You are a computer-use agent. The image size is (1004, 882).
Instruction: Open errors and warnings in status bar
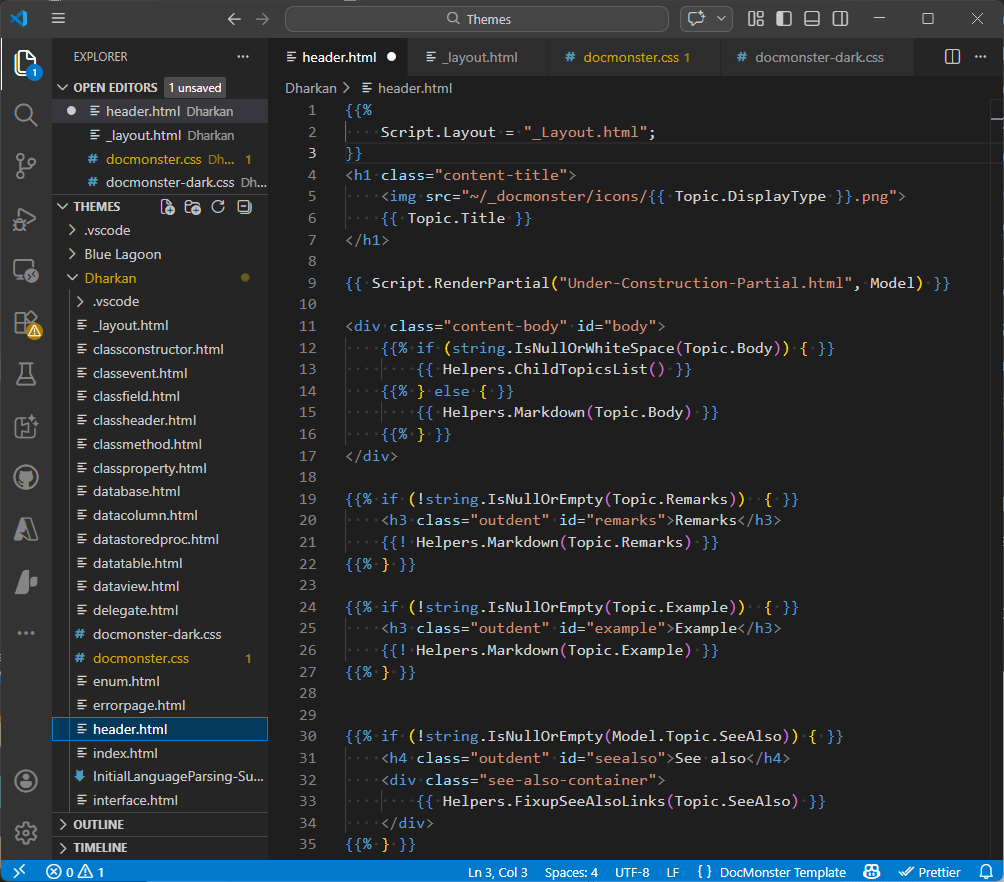pyautogui.click(x=75, y=872)
